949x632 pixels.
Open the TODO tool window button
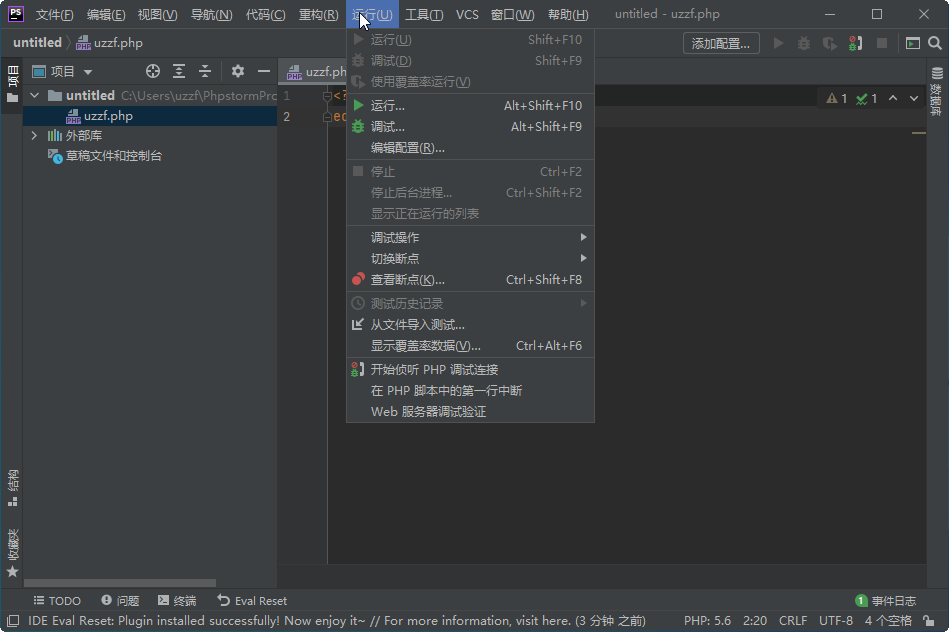click(x=57, y=601)
